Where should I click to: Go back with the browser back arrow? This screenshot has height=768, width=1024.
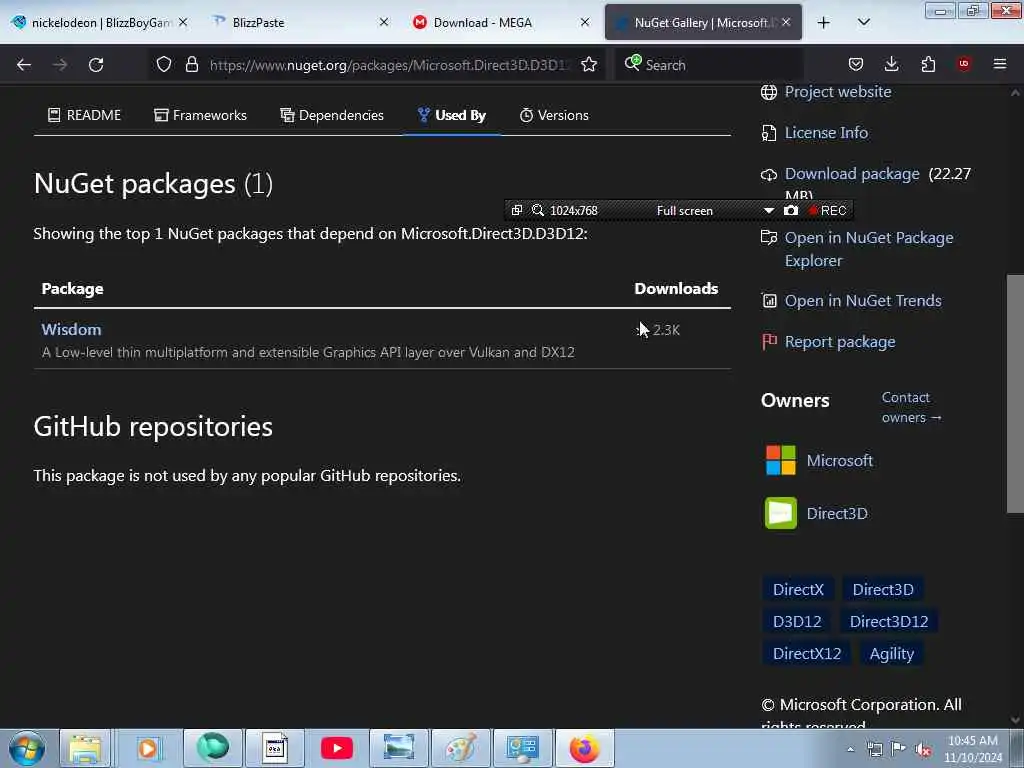pyautogui.click(x=24, y=65)
